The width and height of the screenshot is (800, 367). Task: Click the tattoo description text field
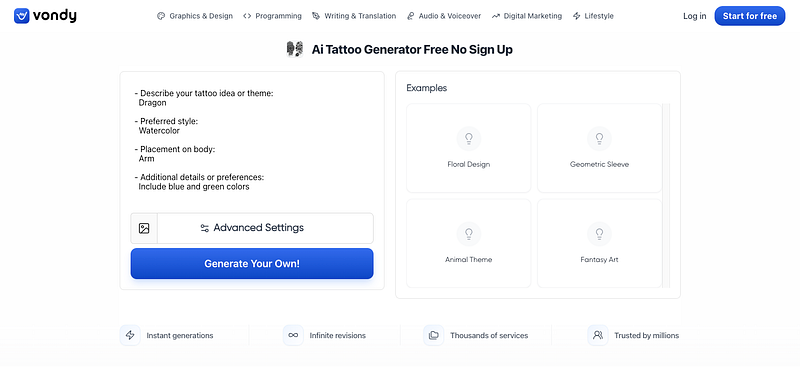coord(252,140)
